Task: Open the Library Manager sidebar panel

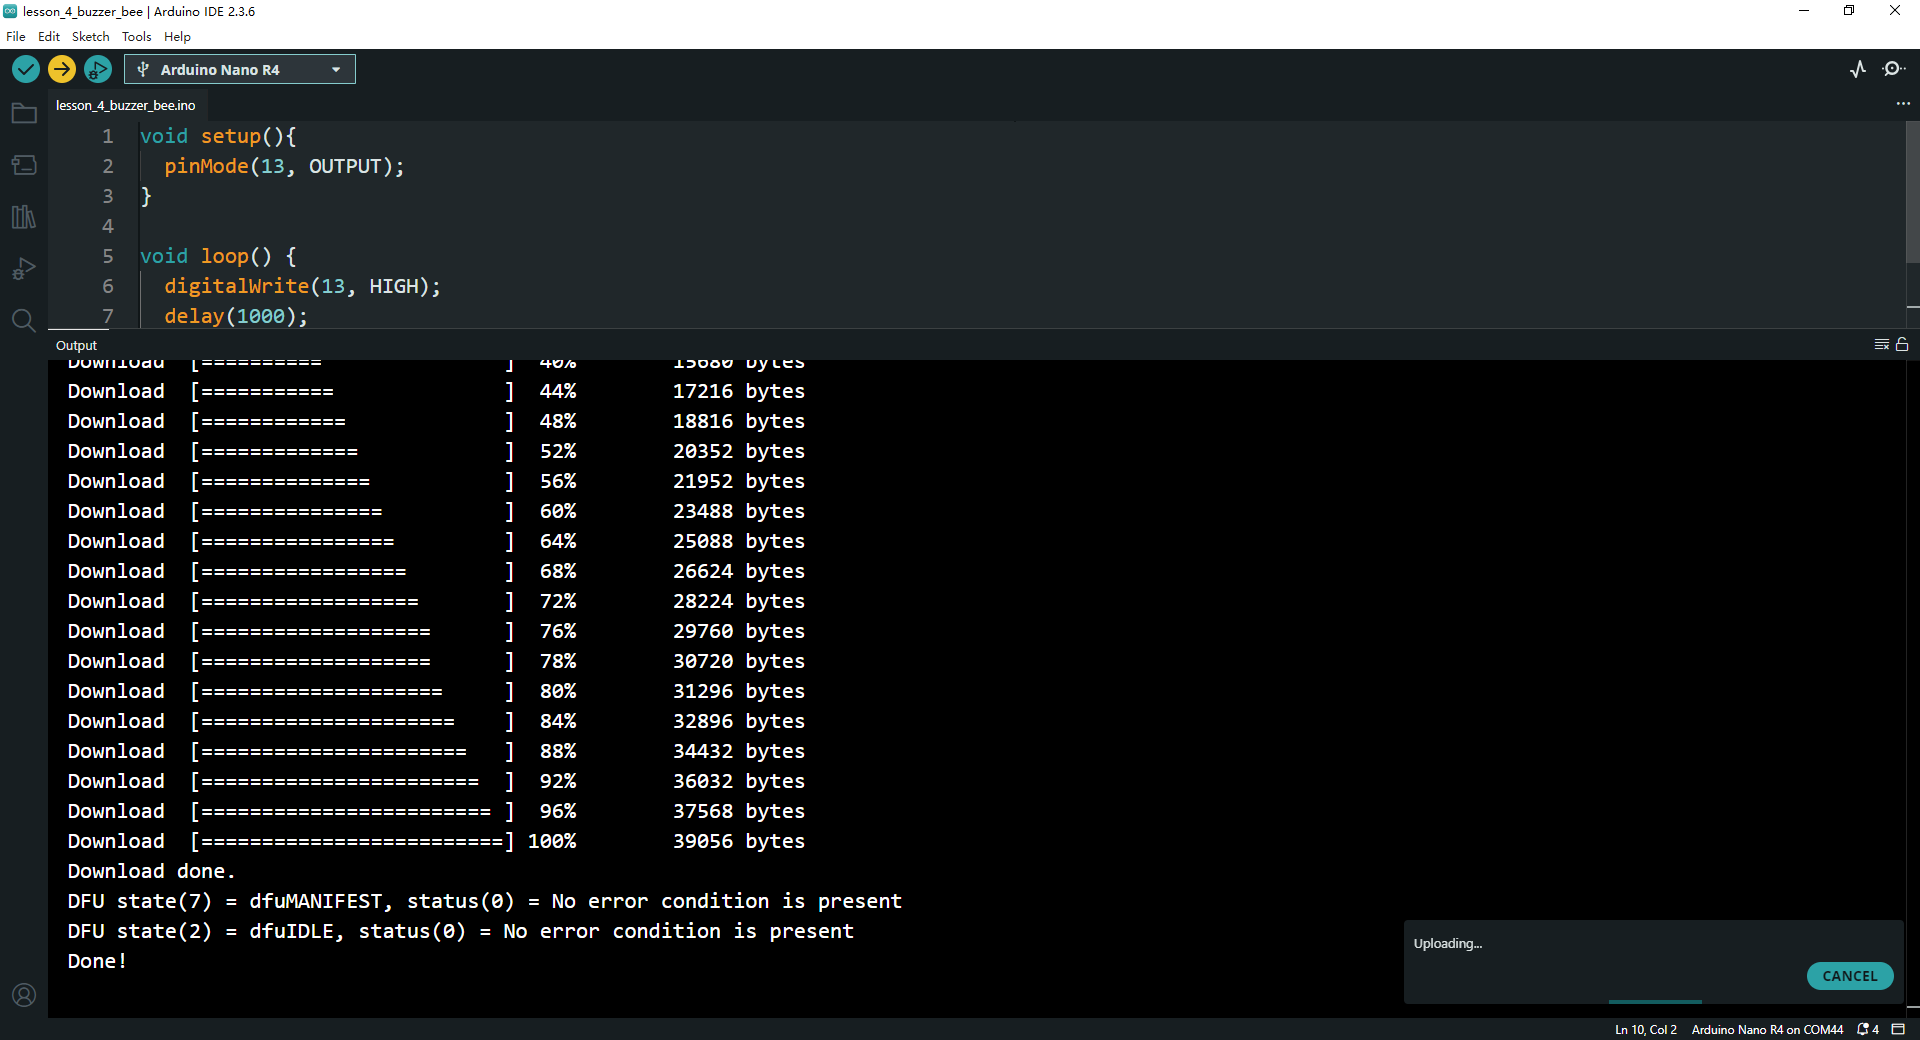Action: pos(24,217)
